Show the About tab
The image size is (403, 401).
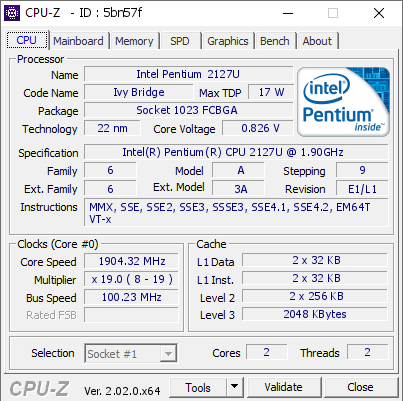(317, 41)
